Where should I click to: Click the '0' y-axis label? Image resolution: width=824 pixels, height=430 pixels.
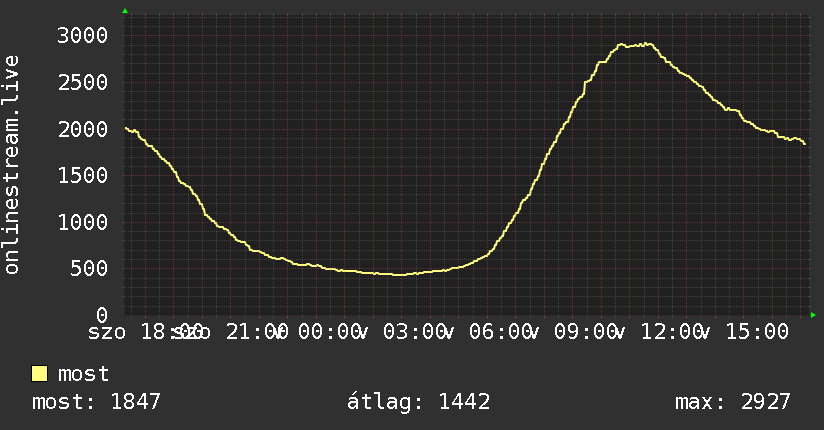(x=102, y=315)
